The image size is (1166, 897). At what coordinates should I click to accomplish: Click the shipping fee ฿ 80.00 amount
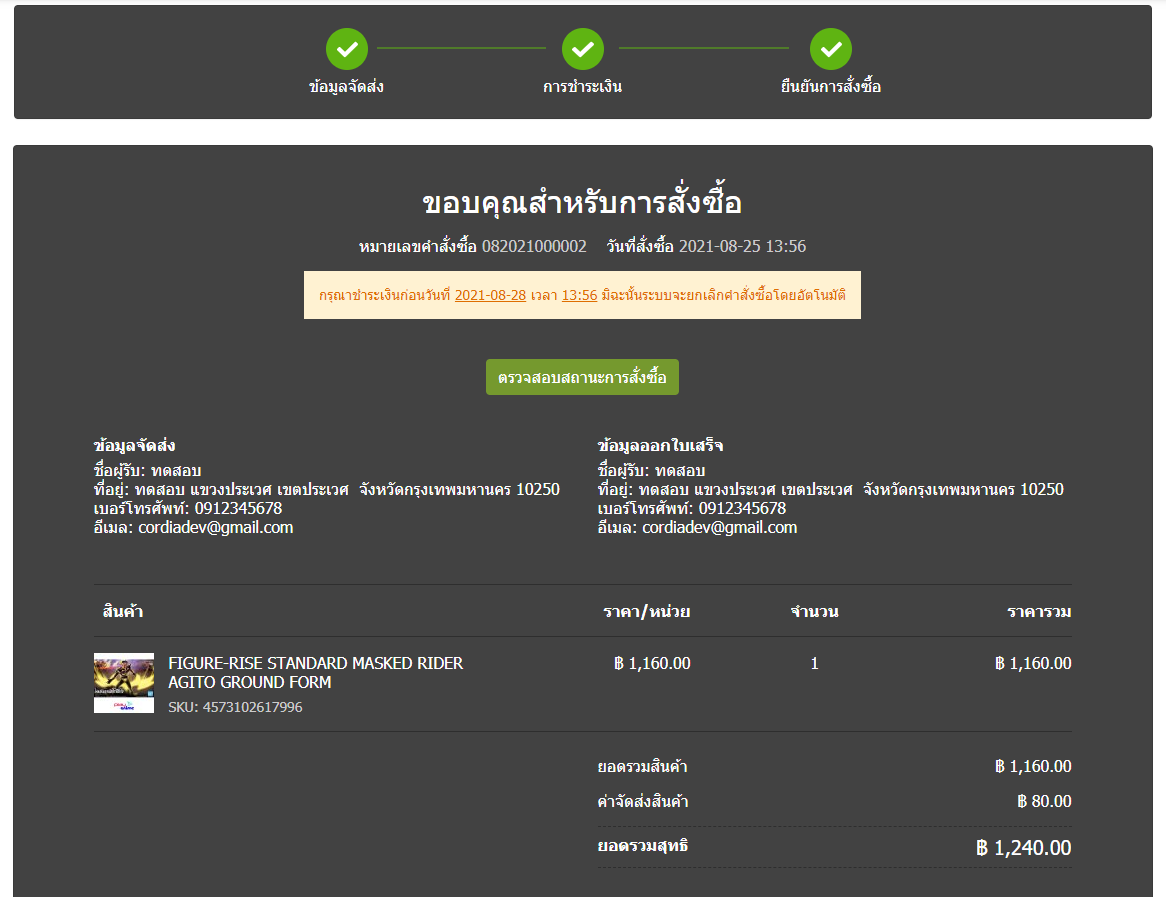[x=1043, y=801]
